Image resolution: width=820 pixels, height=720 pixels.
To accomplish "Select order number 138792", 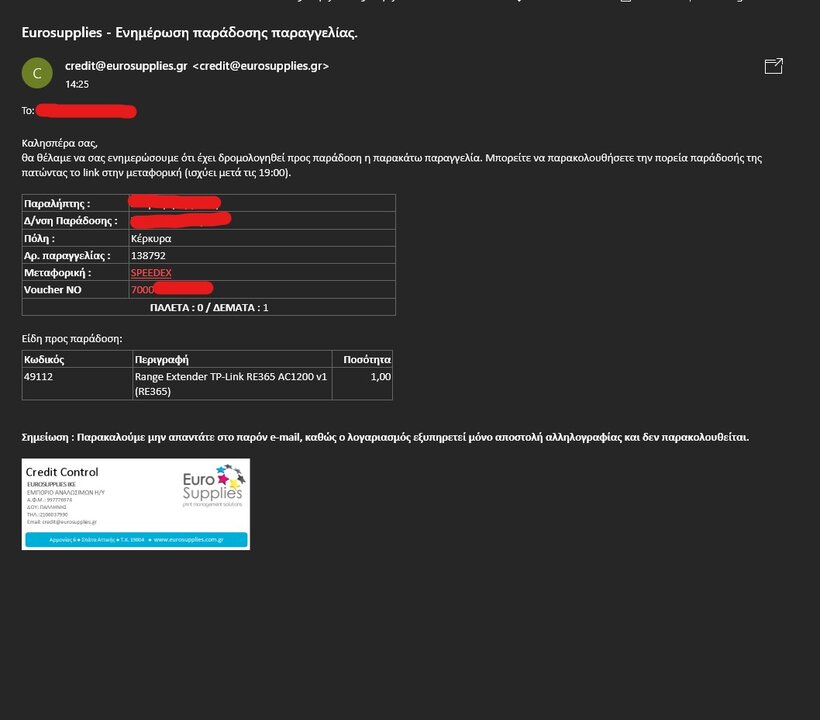I will 149,255.
